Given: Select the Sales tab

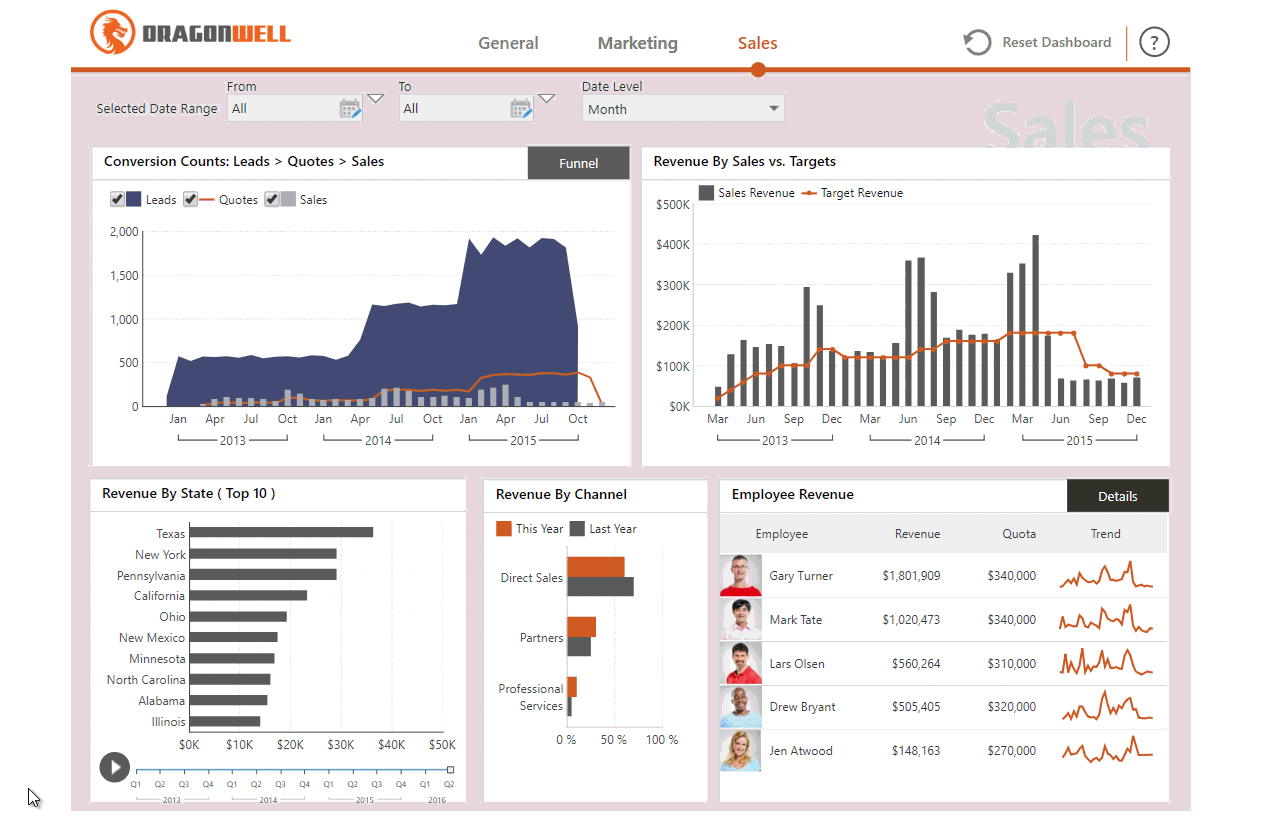Looking at the screenshot, I should (x=757, y=43).
